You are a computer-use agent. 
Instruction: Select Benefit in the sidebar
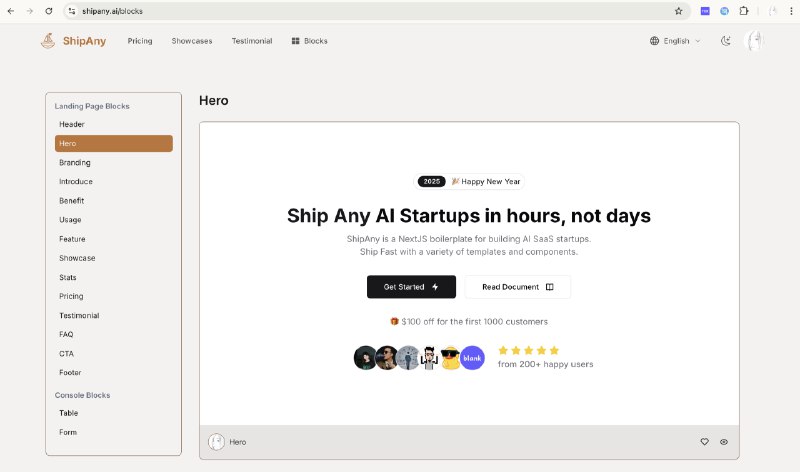[114, 201]
